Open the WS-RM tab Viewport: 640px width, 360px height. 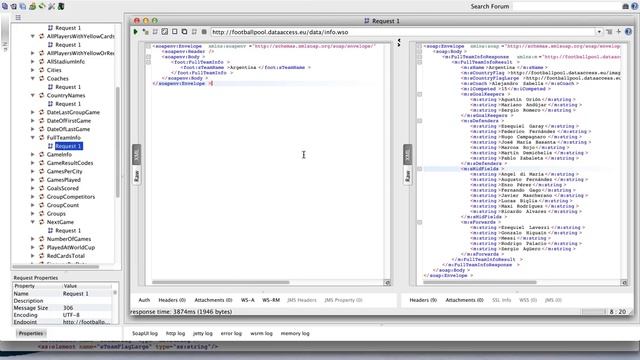coord(271,300)
